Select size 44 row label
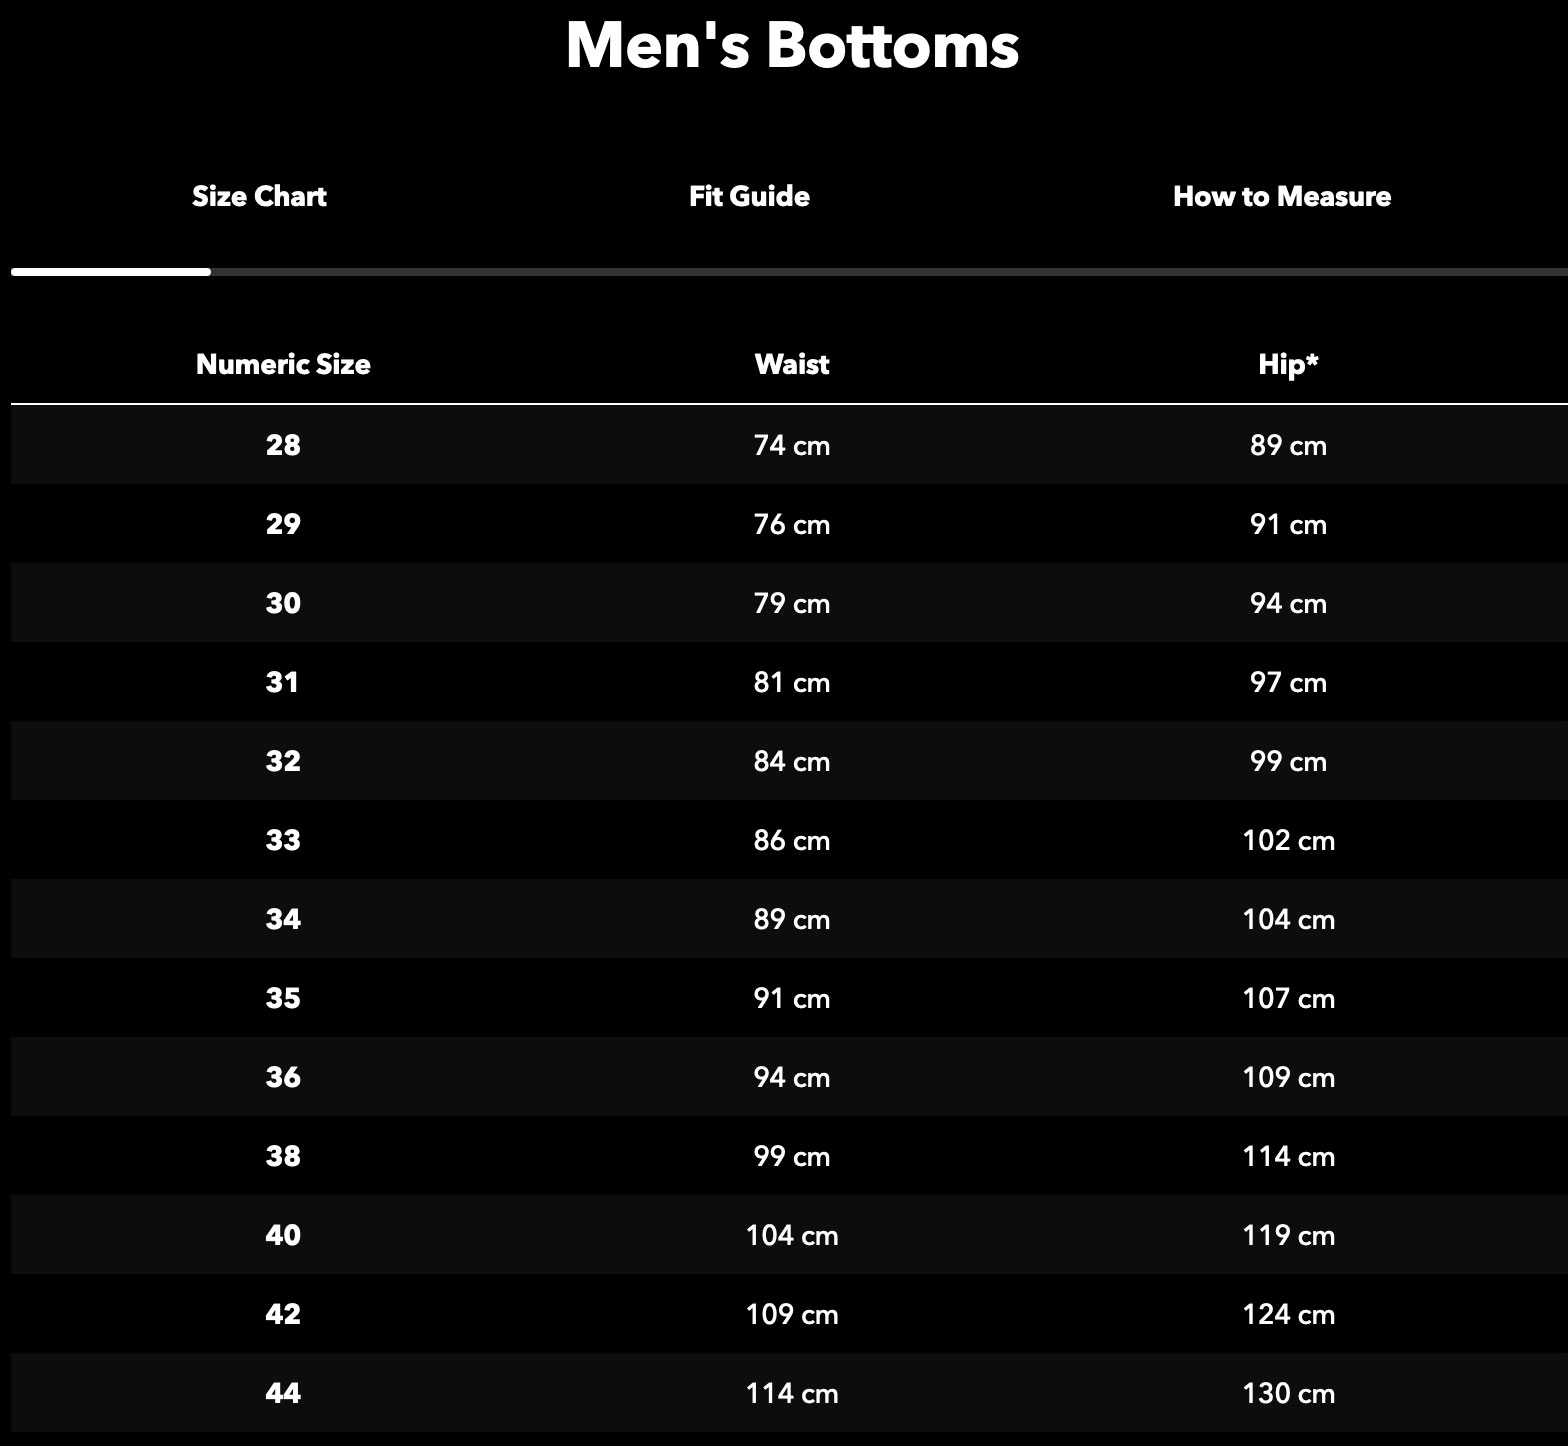This screenshot has height=1446, width=1568. coord(283,1393)
